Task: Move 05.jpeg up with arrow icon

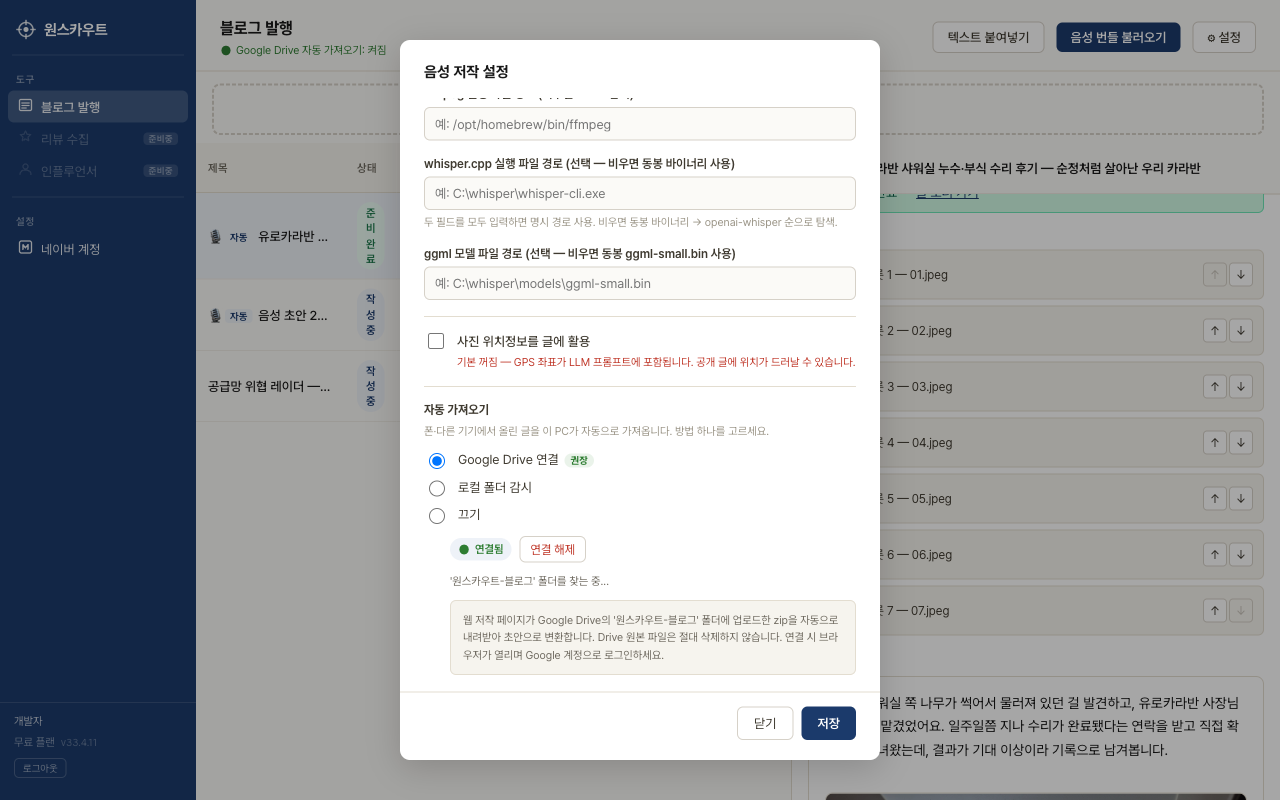Action: 1215,499
